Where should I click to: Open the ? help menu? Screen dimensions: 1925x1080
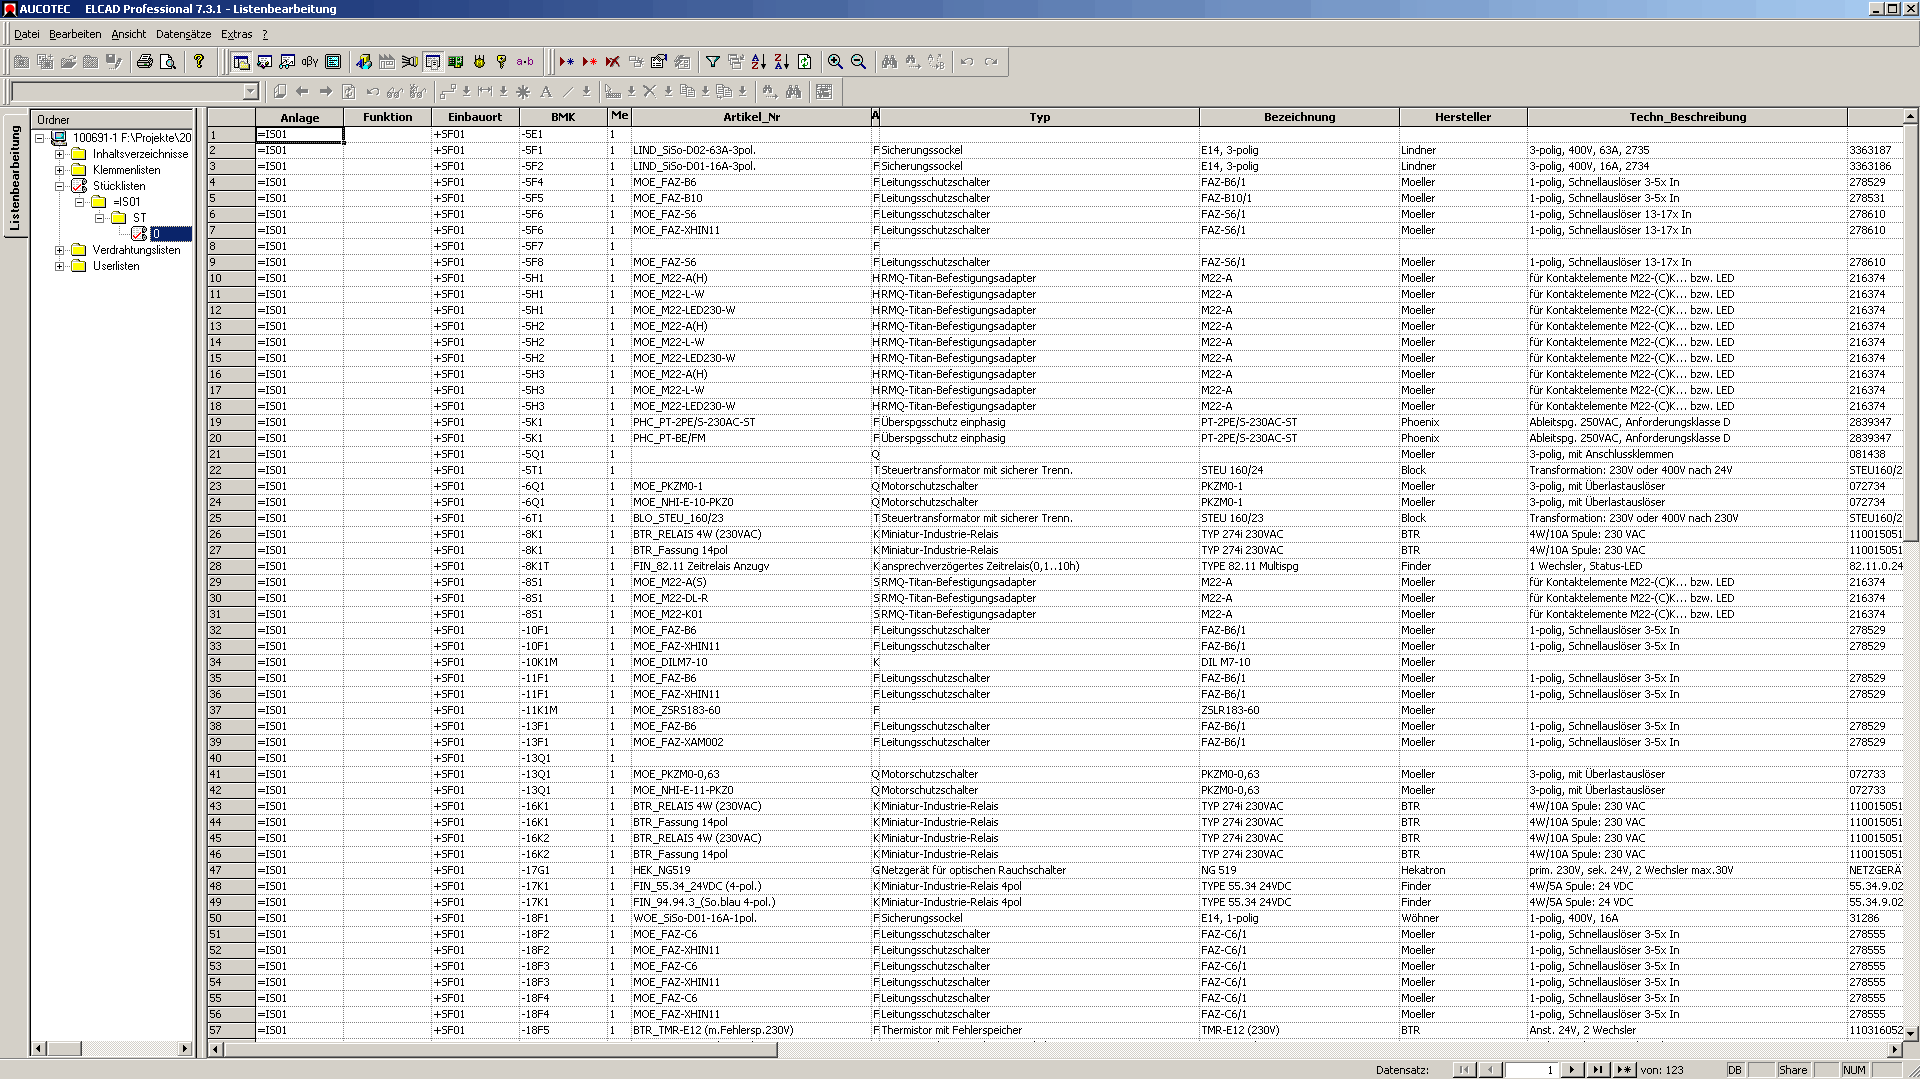coord(265,34)
